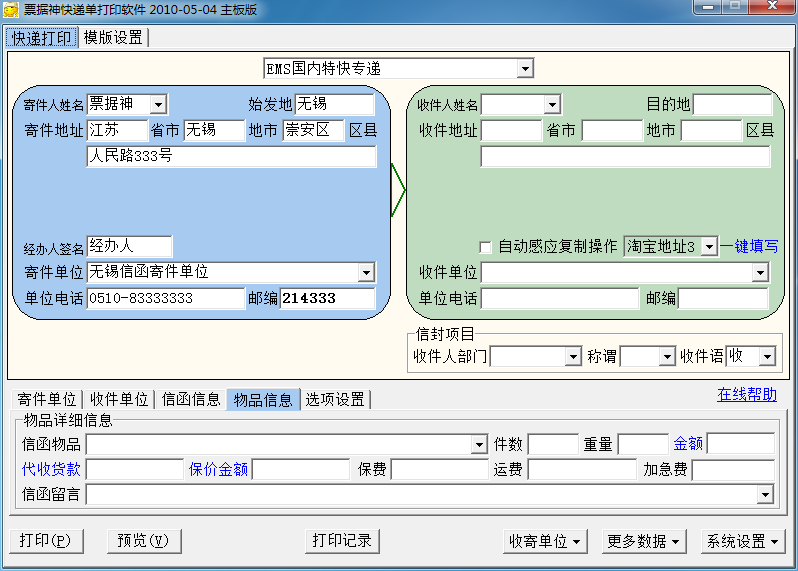Expand the 收件人姓名 dropdown
Viewport: 798px width, 571px height.
click(x=552, y=105)
